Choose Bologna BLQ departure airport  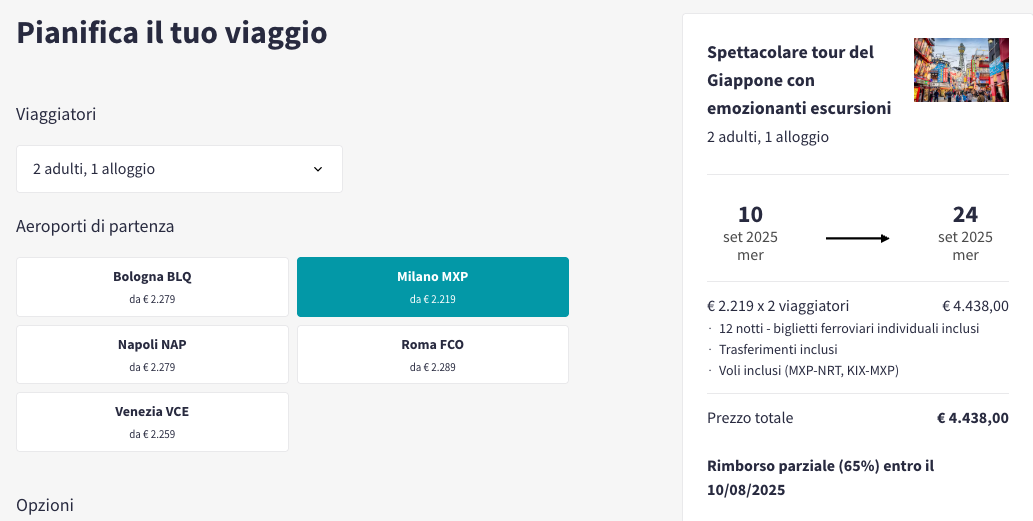(x=152, y=287)
